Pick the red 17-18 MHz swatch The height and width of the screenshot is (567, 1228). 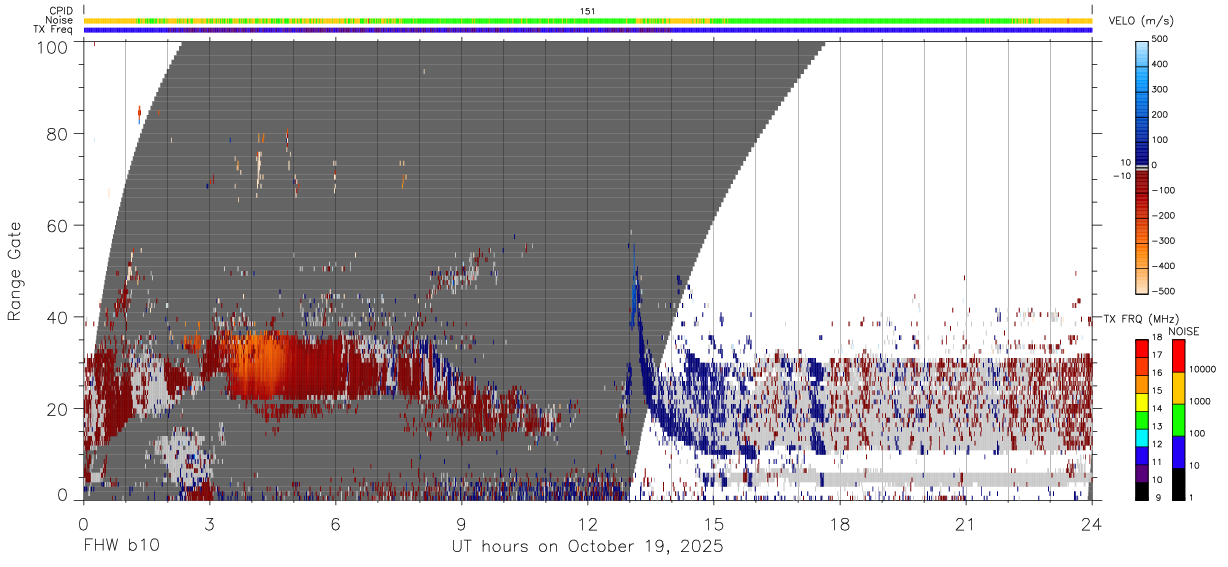(x=1141, y=349)
